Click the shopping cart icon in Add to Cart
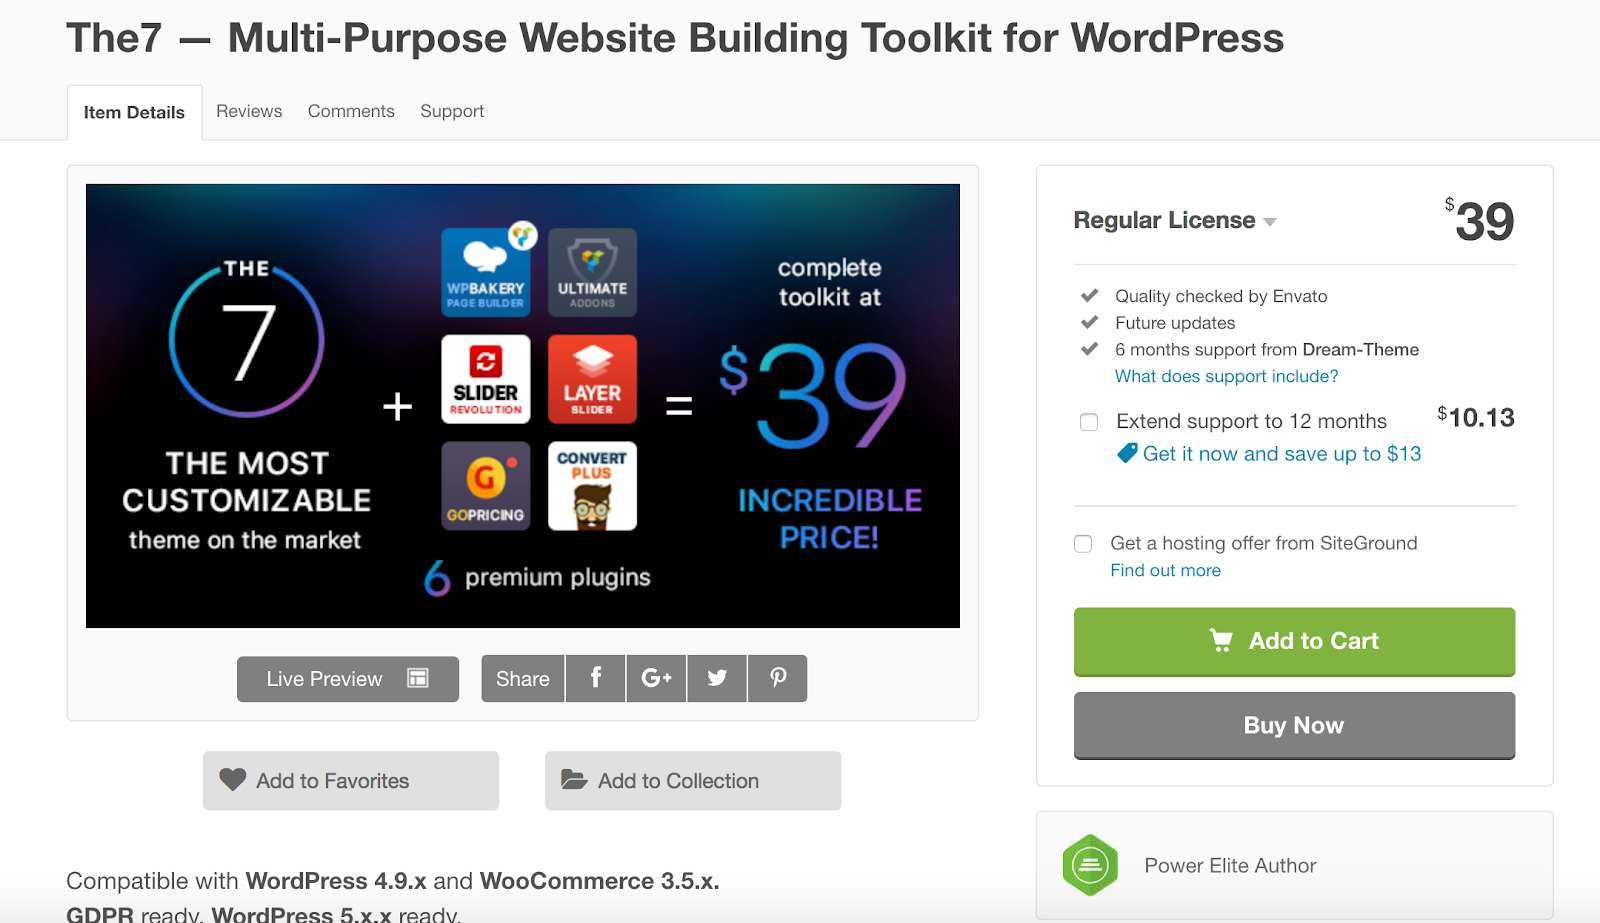 tap(1221, 640)
